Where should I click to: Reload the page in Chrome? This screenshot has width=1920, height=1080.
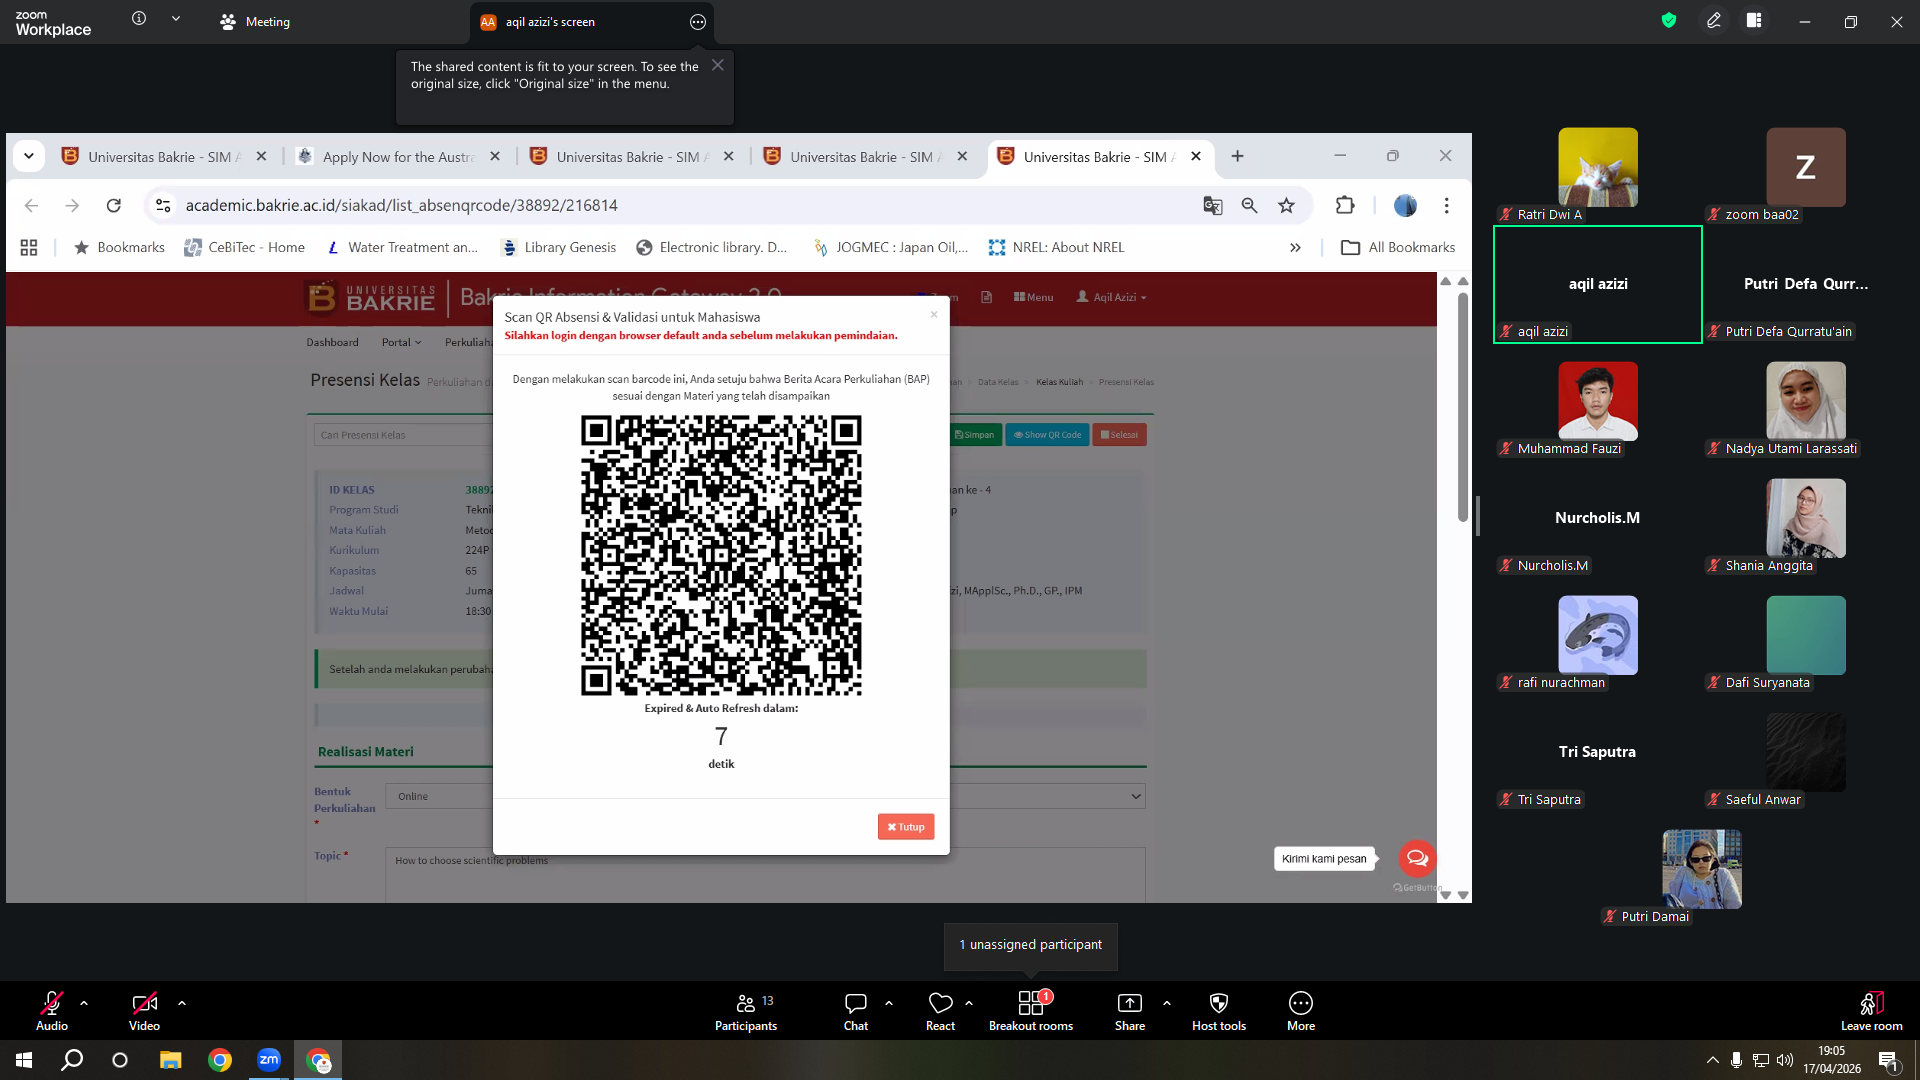coord(114,205)
